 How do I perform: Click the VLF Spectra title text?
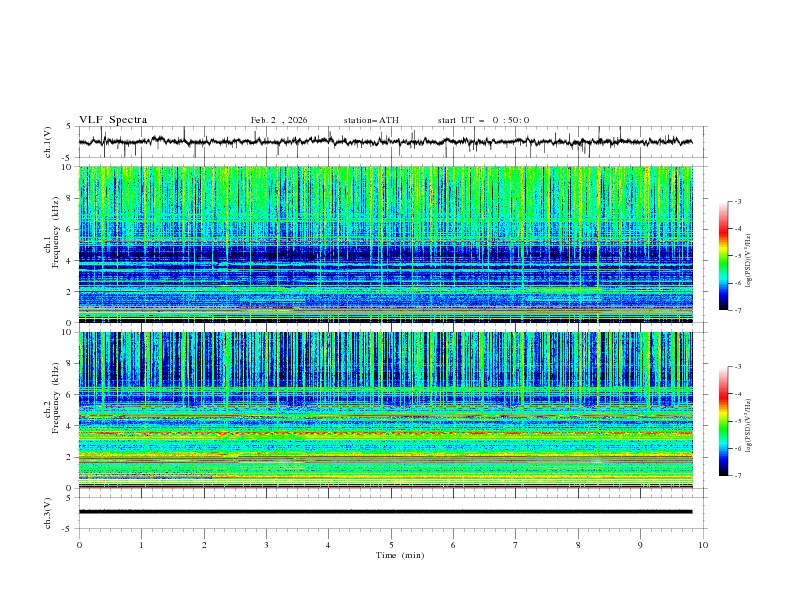pos(113,120)
